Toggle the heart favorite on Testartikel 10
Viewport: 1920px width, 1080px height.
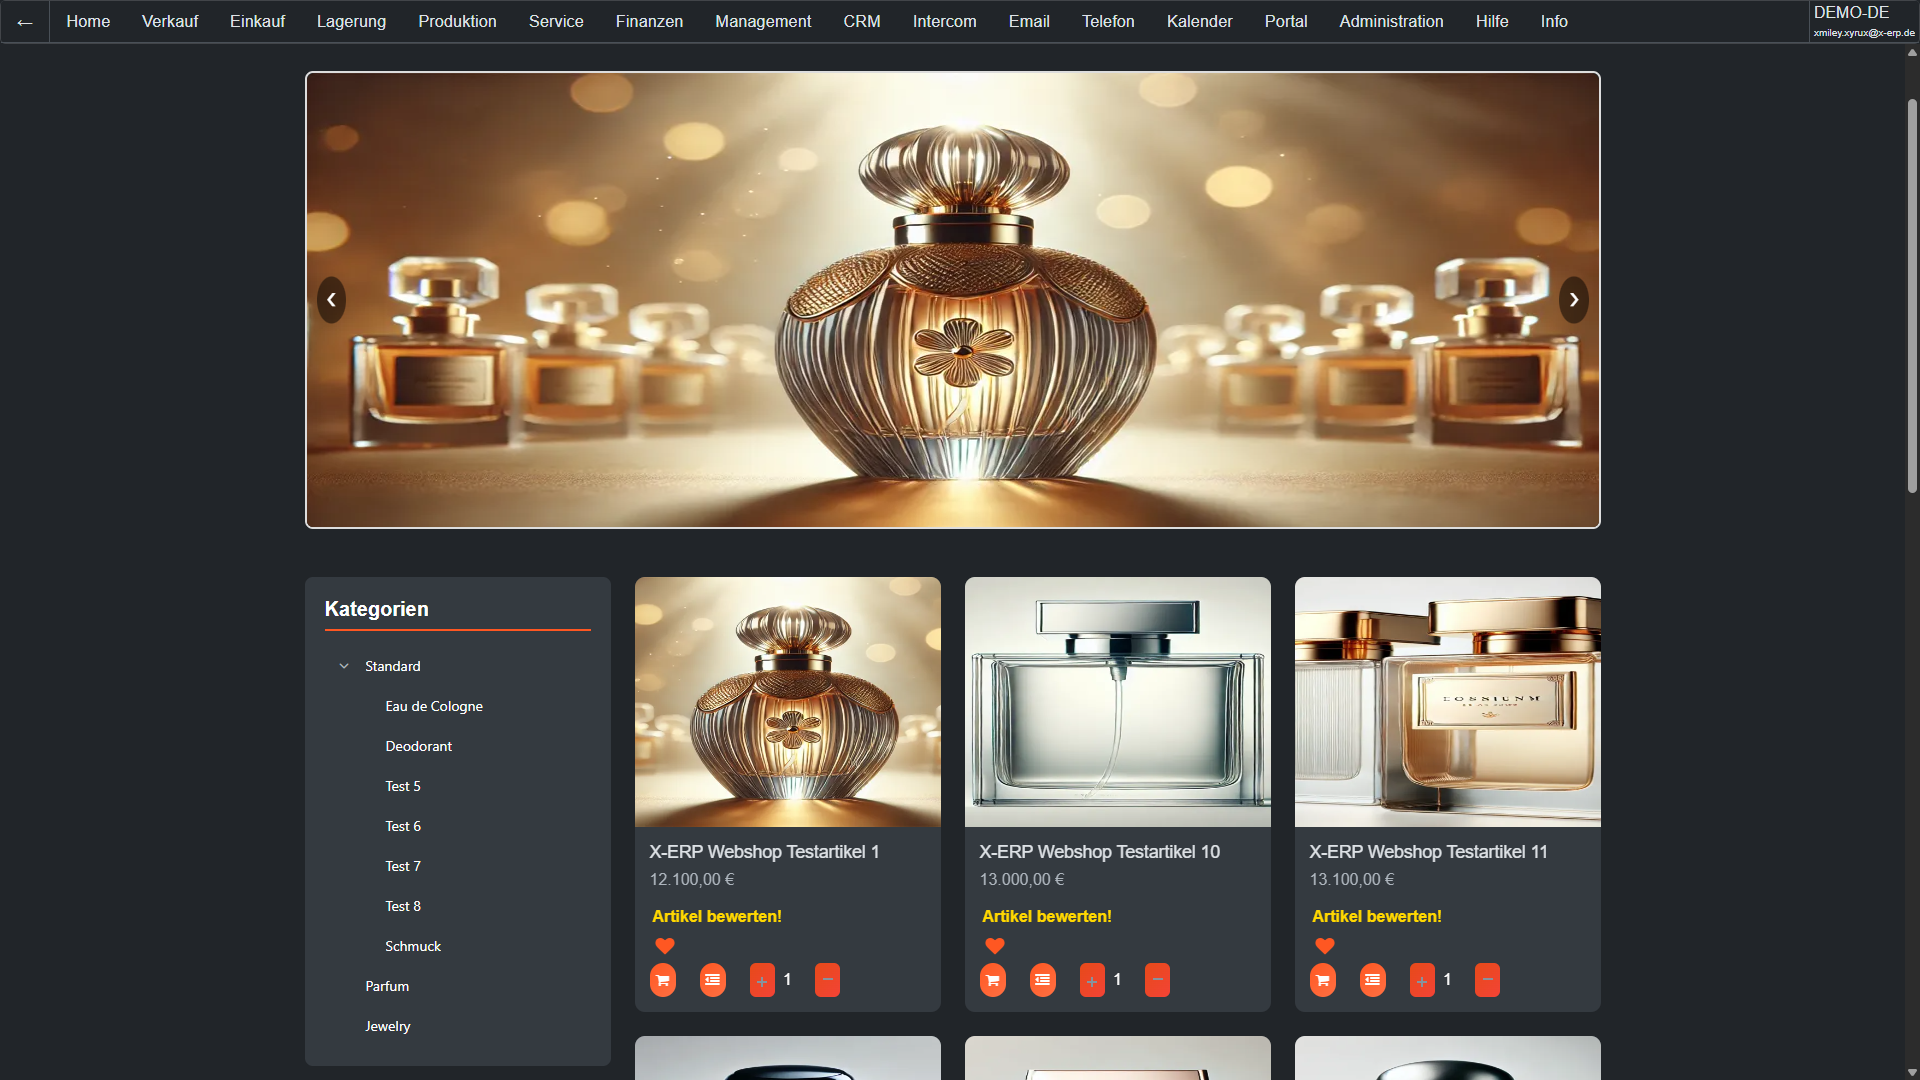[994, 946]
